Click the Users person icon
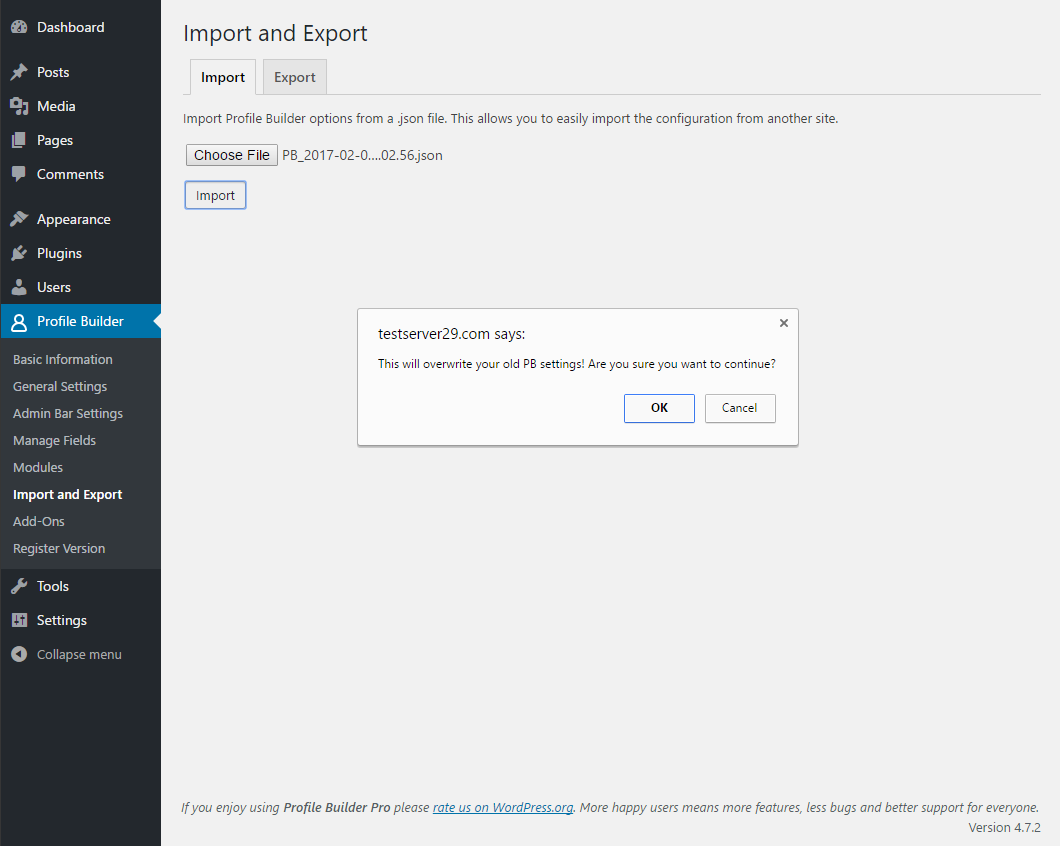This screenshot has width=1060, height=846. [19, 287]
